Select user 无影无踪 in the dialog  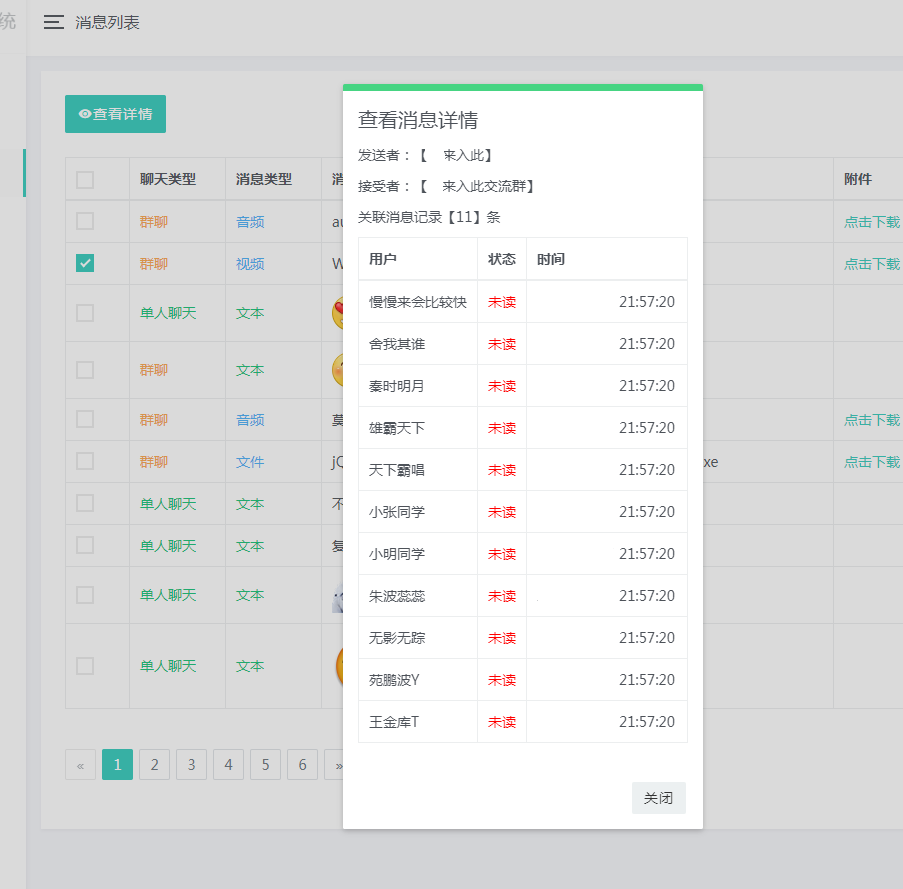tap(397, 639)
